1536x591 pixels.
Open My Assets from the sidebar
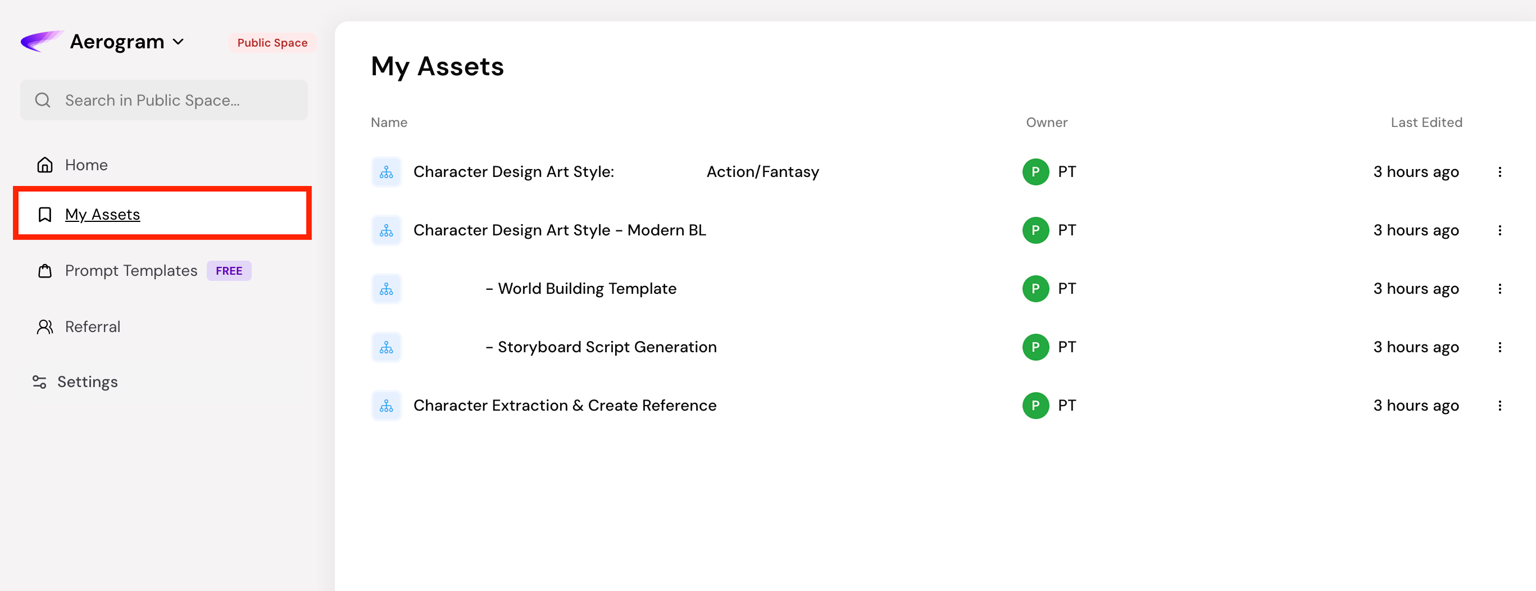point(102,214)
